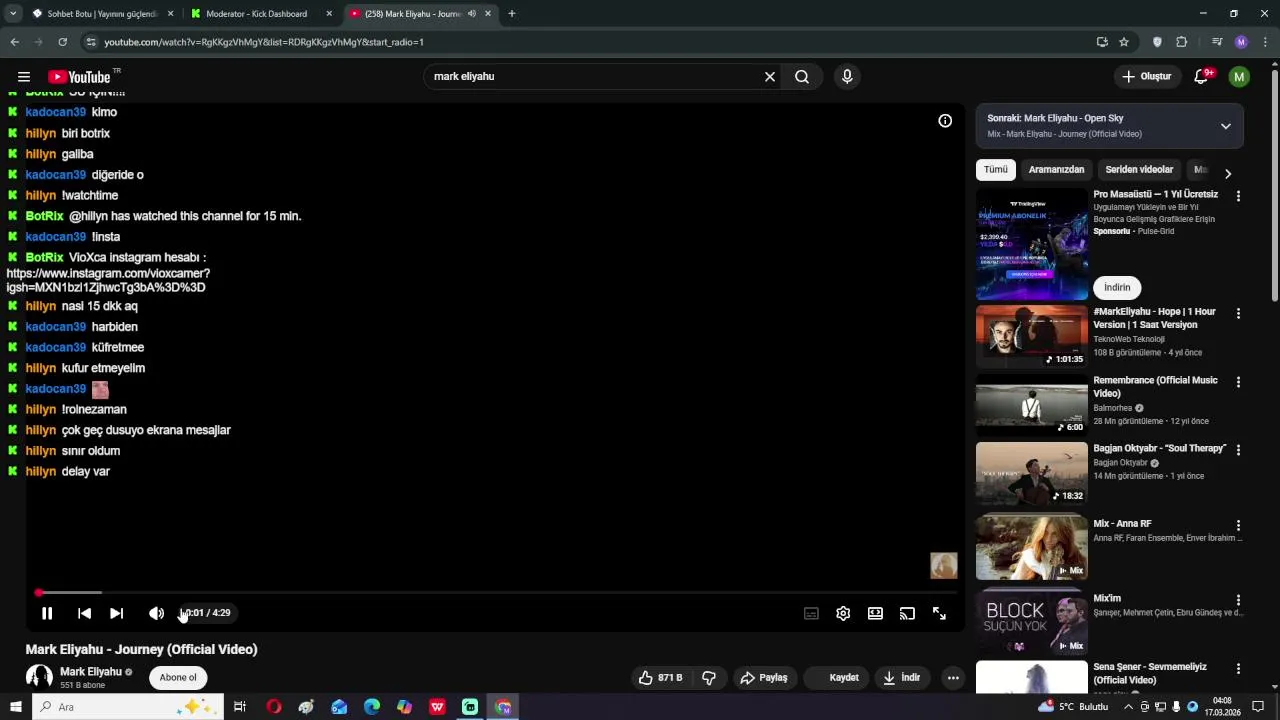Start voice search with the microphone icon
The width and height of the screenshot is (1280, 720).
pos(847,77)
